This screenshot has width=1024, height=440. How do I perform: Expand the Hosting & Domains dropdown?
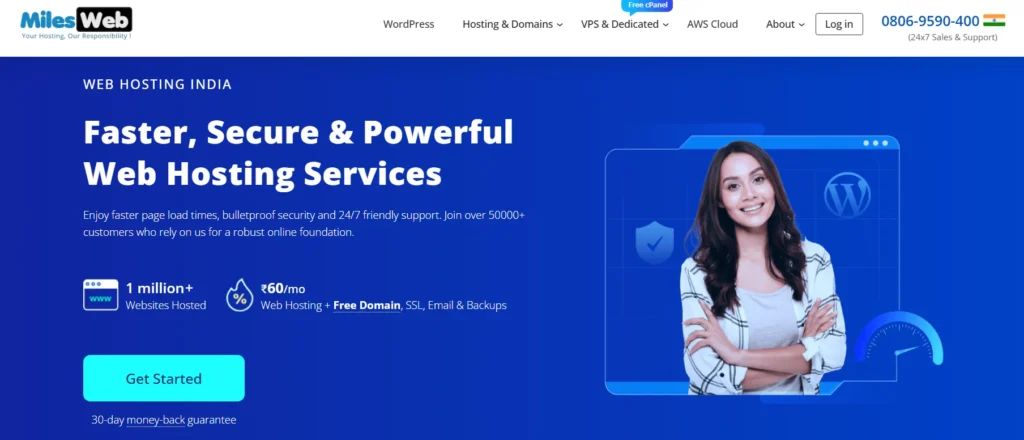click(513, 24)
